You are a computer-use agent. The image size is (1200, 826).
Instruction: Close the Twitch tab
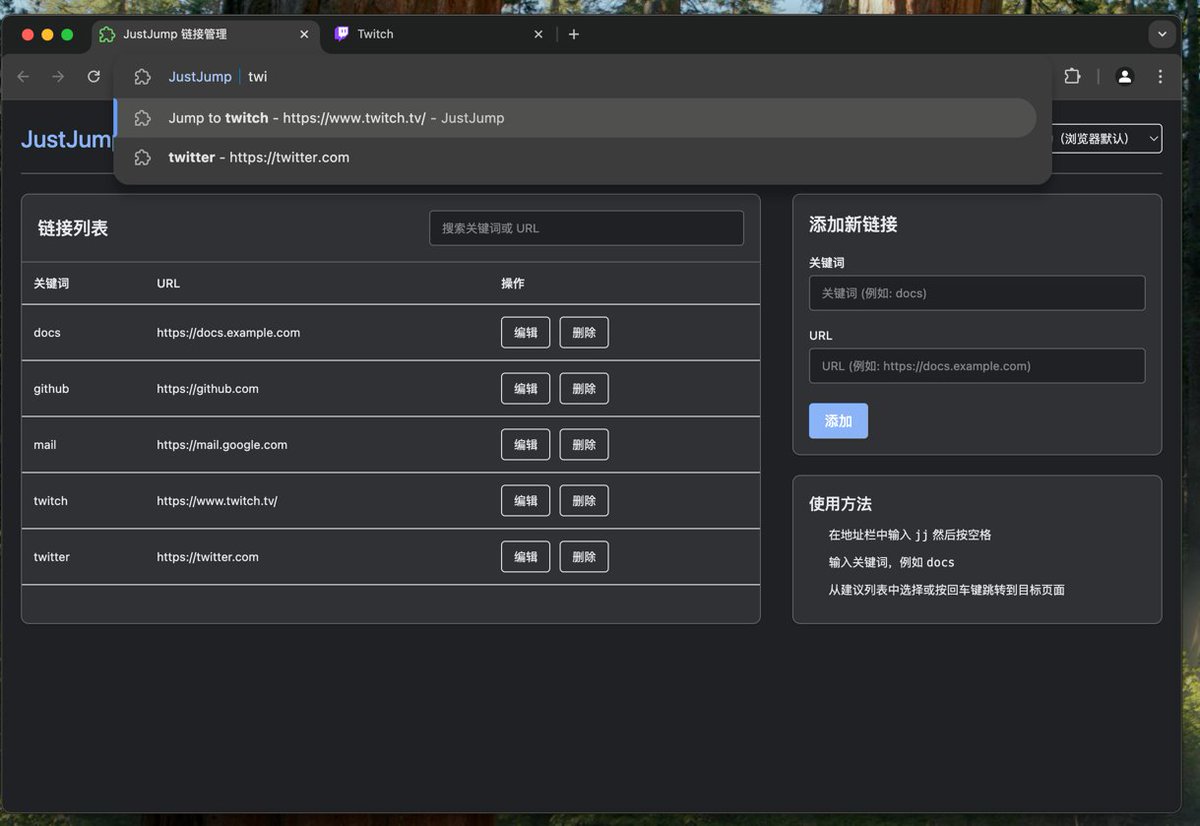538,34
